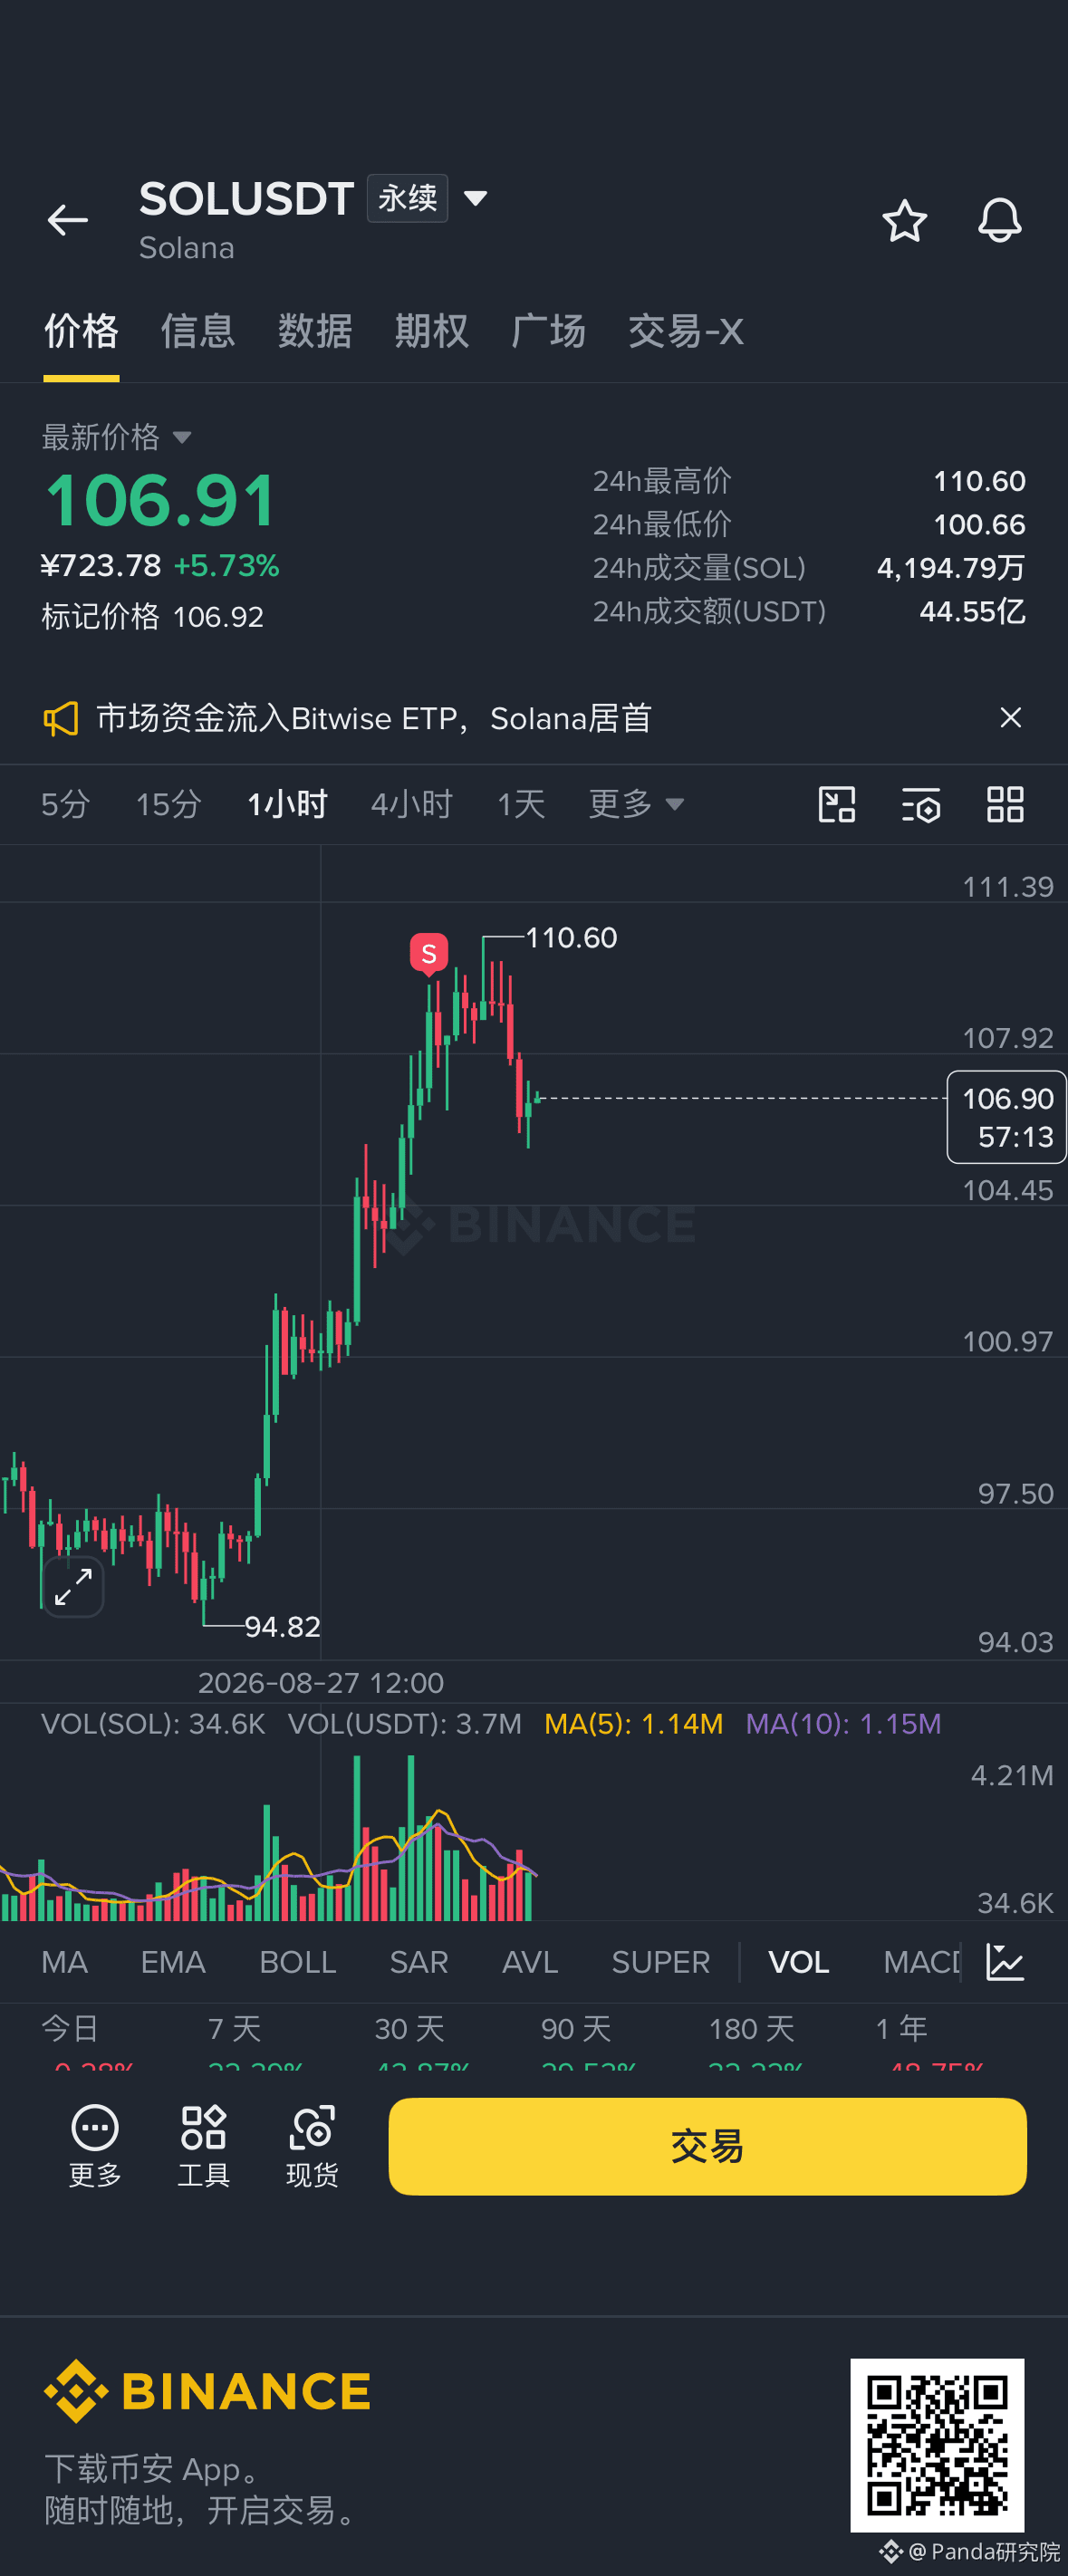Screen dimensions: 1068x2576
Task: Go back using the arrow icon
Action: 68,220
